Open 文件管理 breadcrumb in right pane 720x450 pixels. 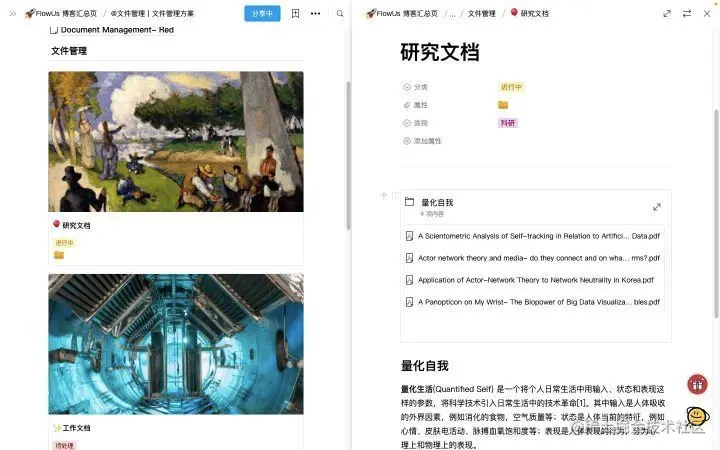(x=482, y=13)
